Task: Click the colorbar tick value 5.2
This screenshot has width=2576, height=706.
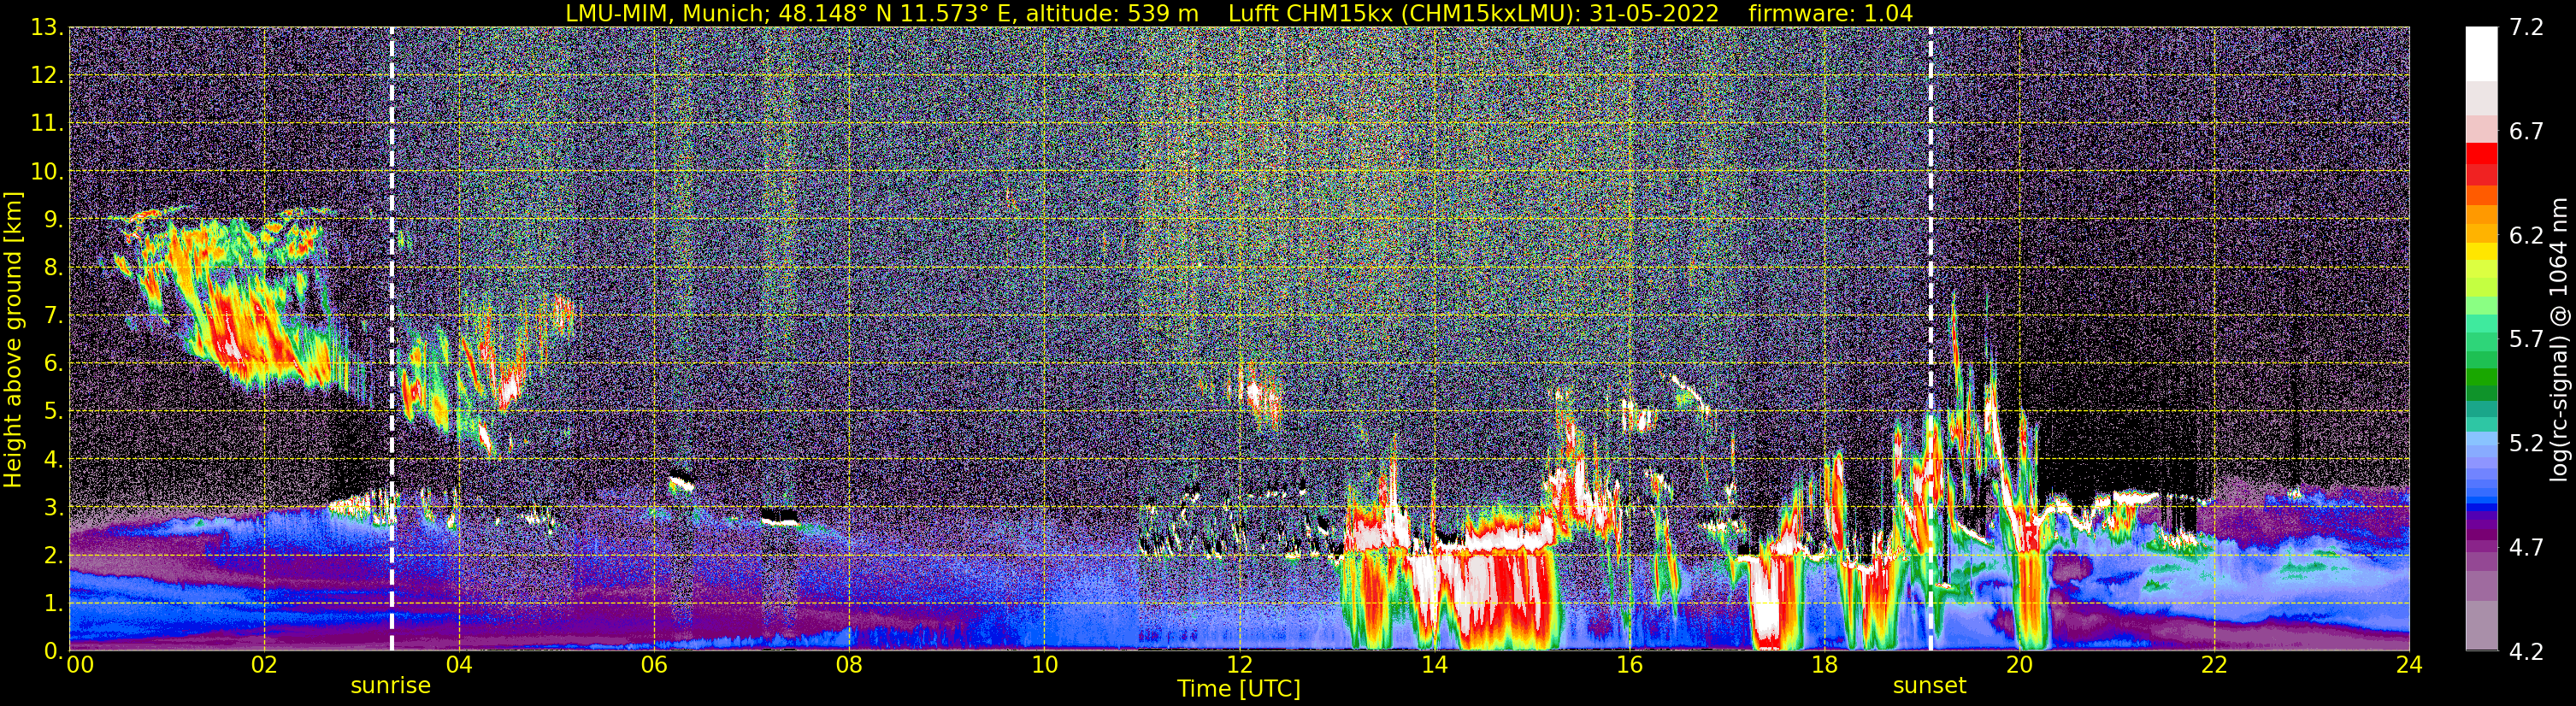Action: click(x=2526, y=443)
